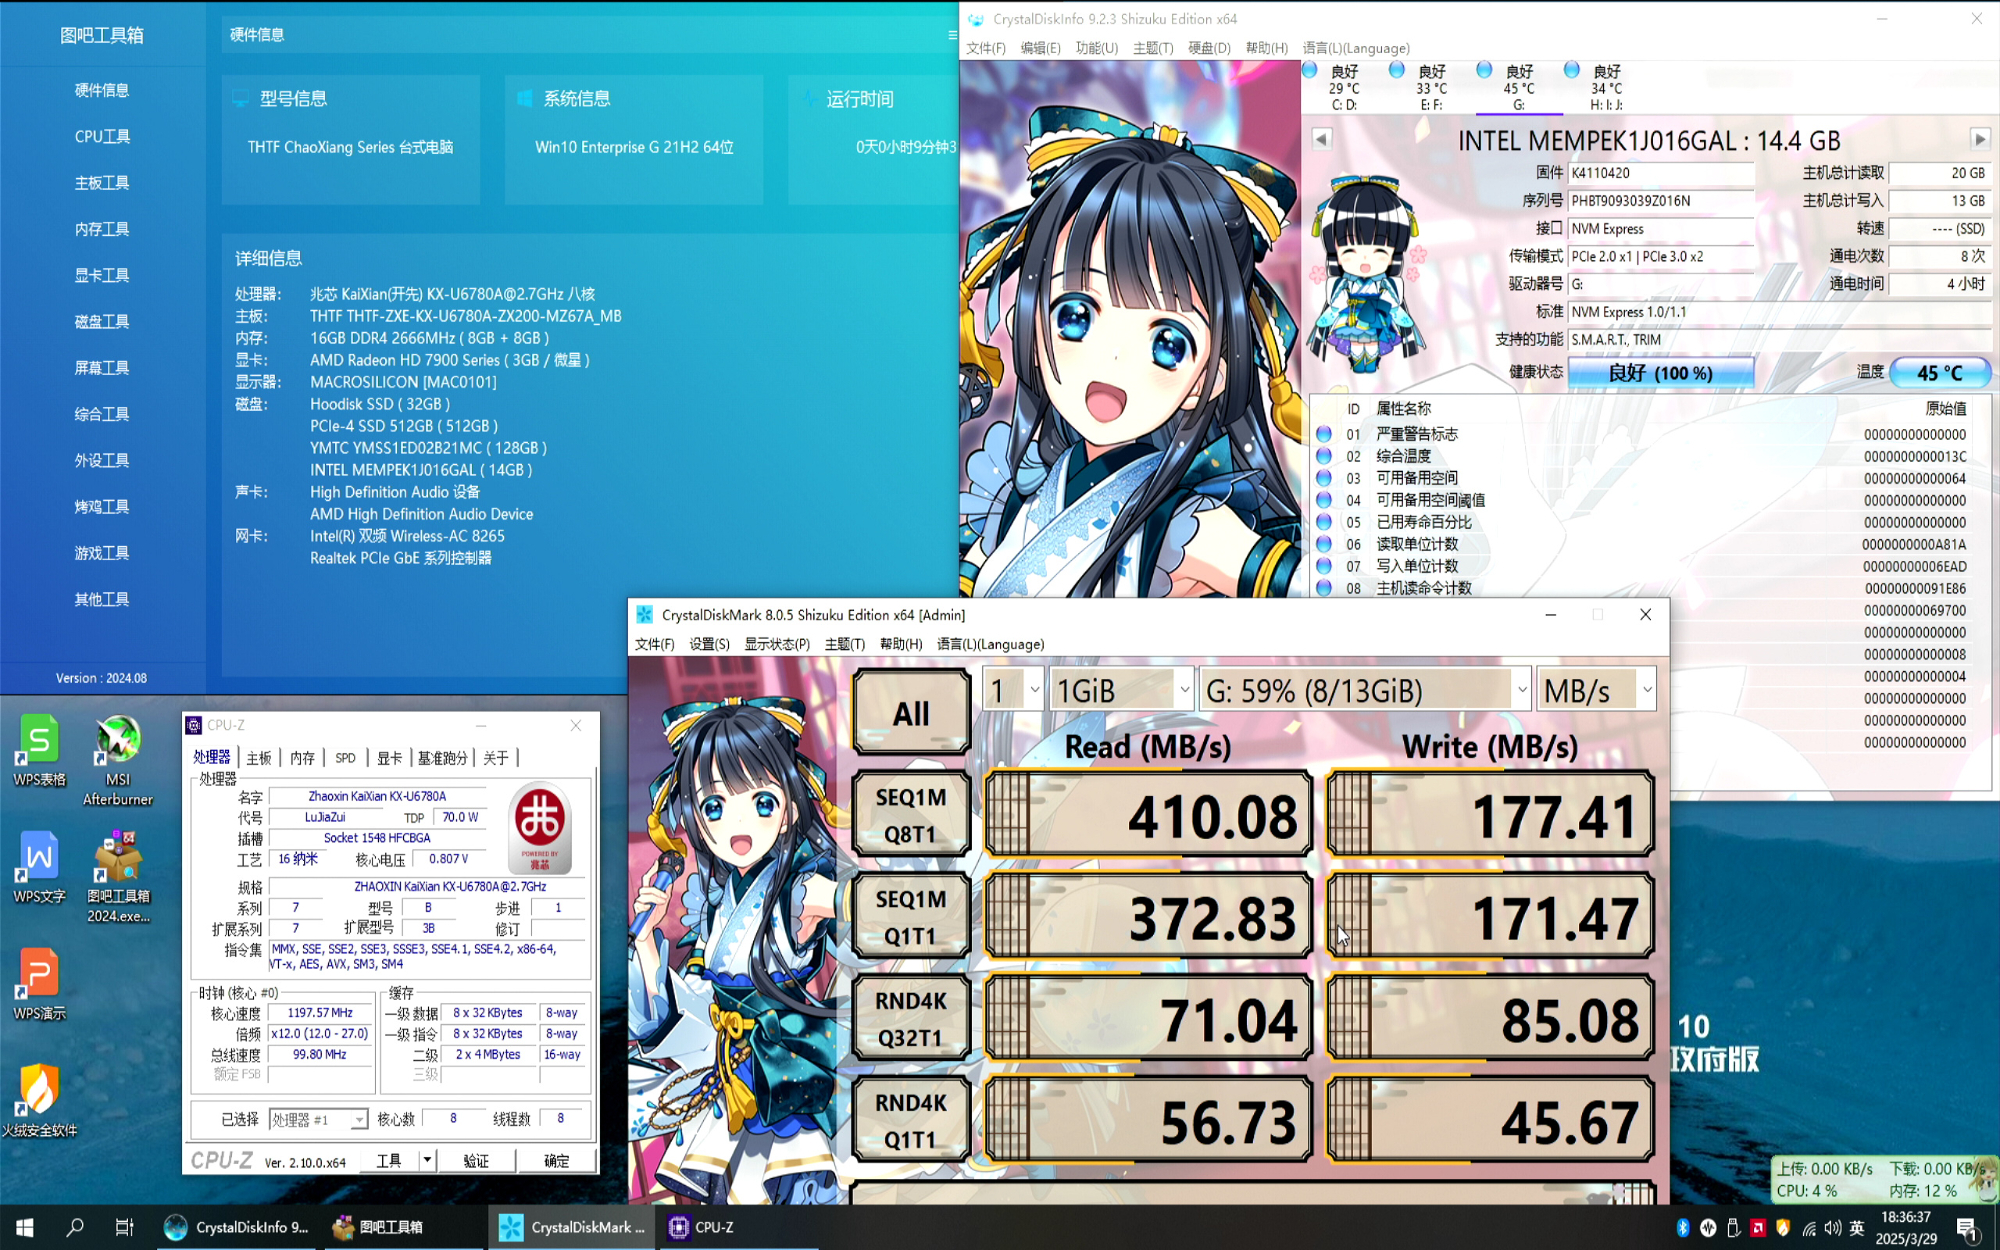This screenshot has width=2000, height=1250.
Task: Select 烤鸡工具 in 图吧工具箱 sidebar
Action: (102, 506)
